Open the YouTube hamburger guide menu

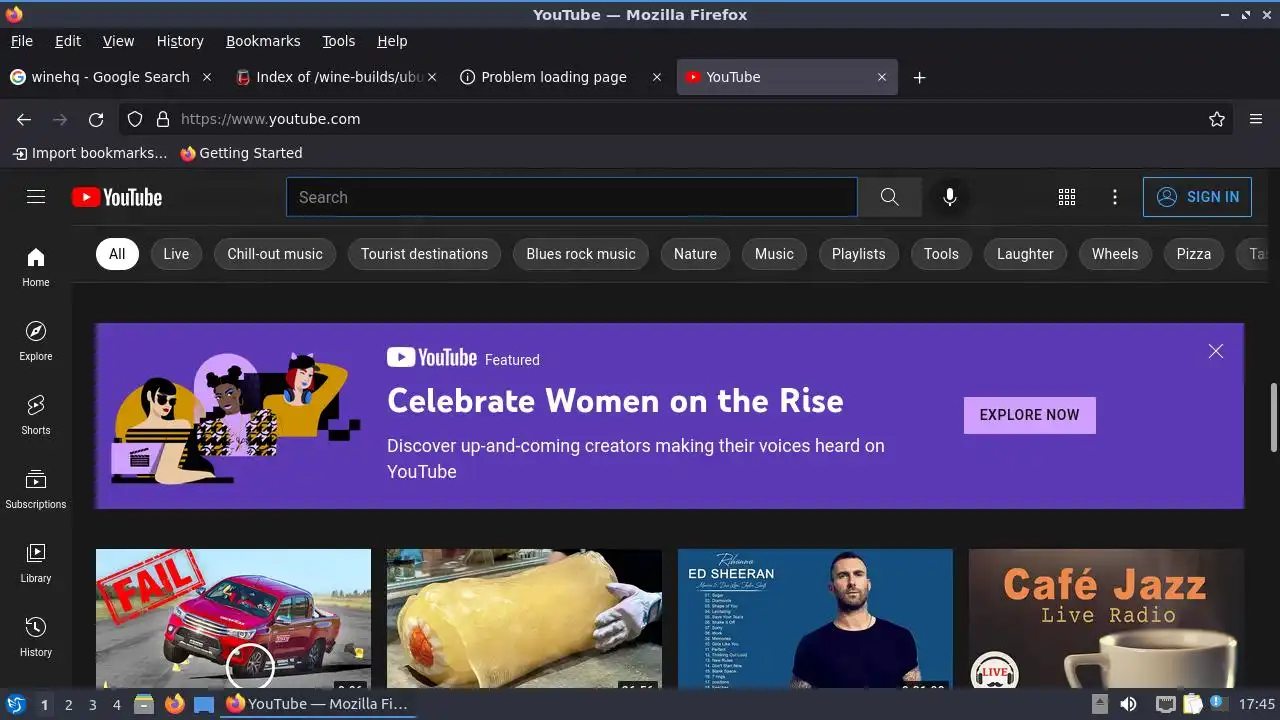tap(36, 197)
